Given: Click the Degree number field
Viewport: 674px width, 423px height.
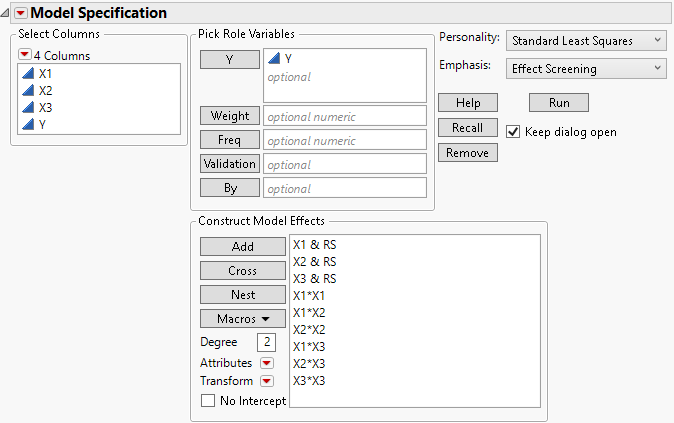Looking at the screenshot, I should (x=267, y=342).
